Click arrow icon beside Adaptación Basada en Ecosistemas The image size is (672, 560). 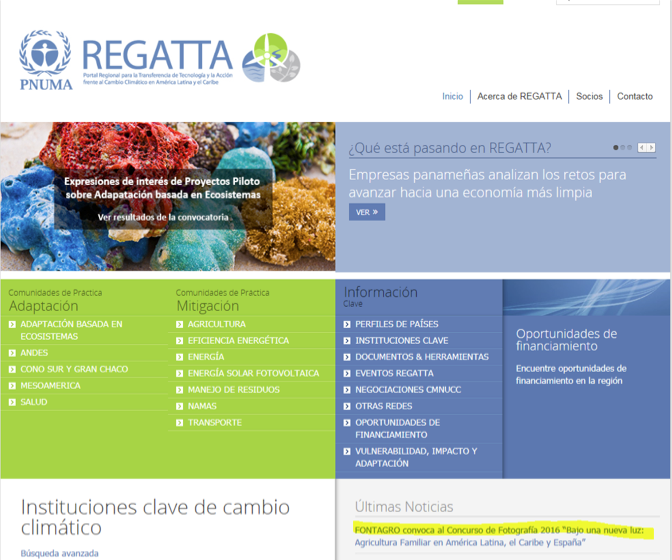click(x=12, y=324)
